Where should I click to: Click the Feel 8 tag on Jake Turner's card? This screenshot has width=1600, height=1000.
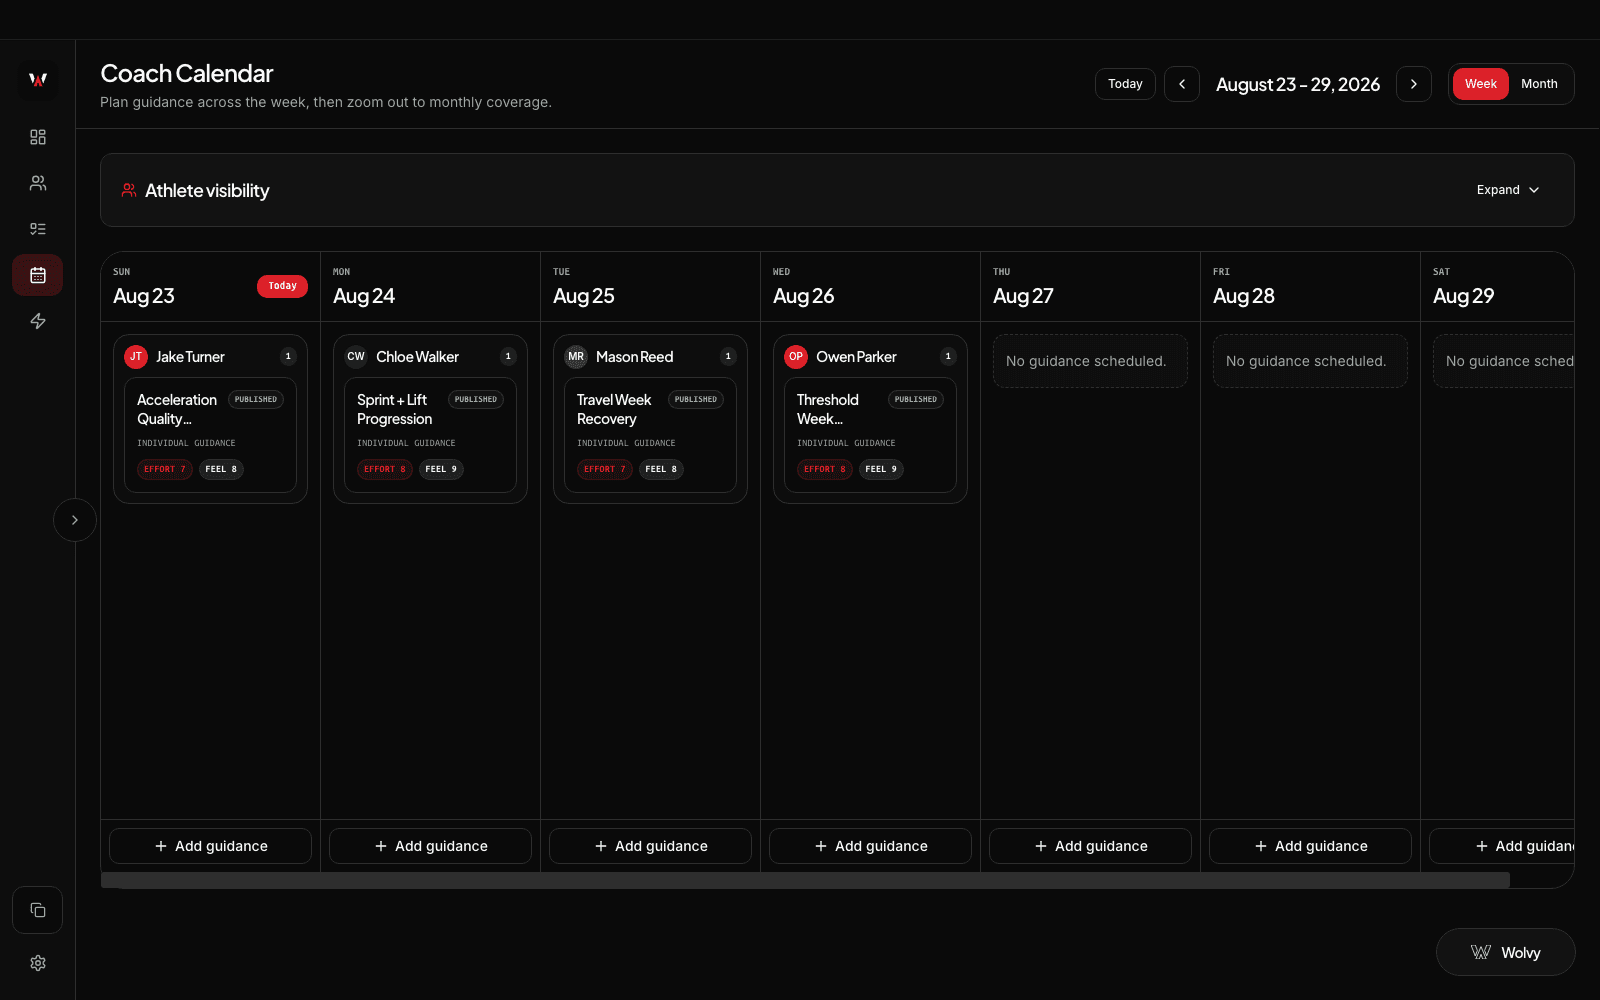pos(221,469)
